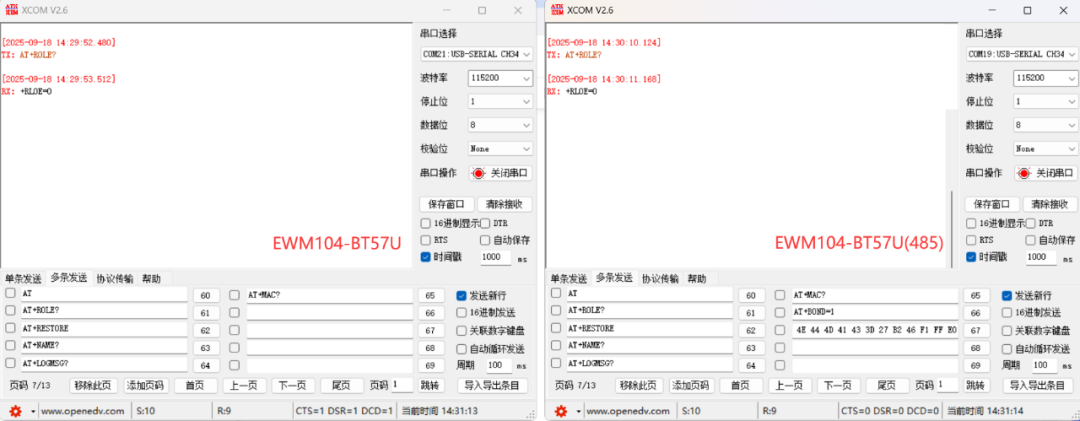Toggle RTS checkbox in COM21 window
Viewport: 1080px width, 421px height.
point(426,240)
